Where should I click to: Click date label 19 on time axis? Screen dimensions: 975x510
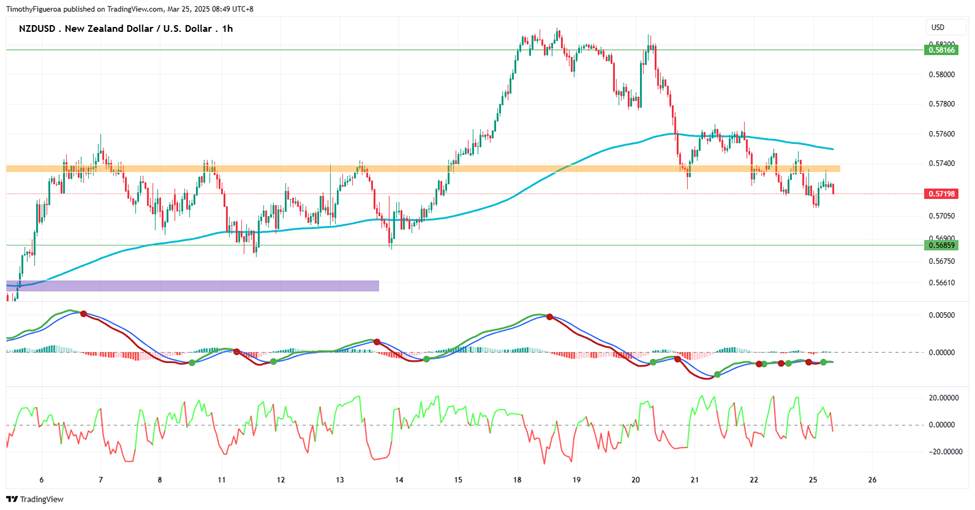tap(576, 480)
